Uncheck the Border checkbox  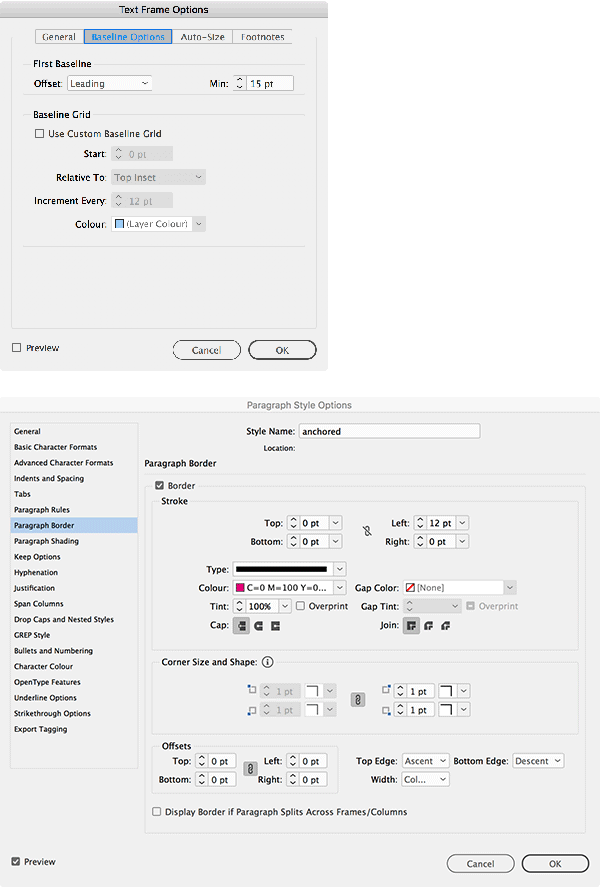159,486
